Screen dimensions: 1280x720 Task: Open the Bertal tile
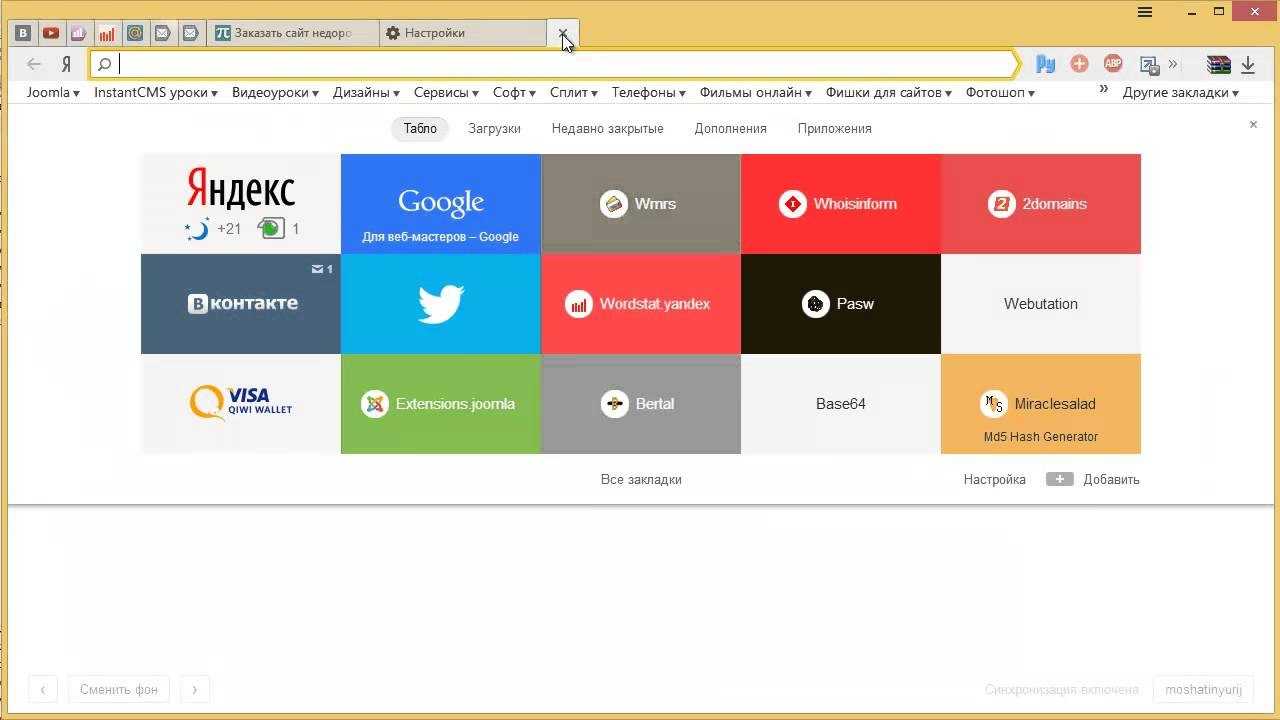tap(641, 404)
